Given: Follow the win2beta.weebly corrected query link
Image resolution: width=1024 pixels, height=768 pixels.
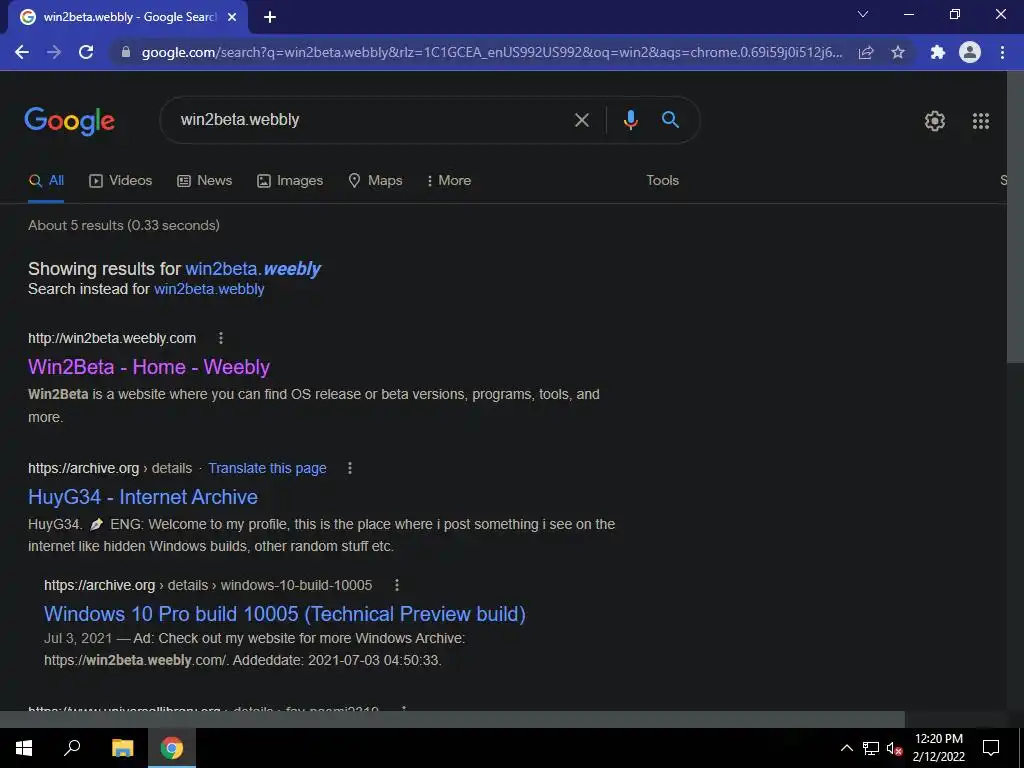Looking at the screenshot, I should tap(253, 269).
